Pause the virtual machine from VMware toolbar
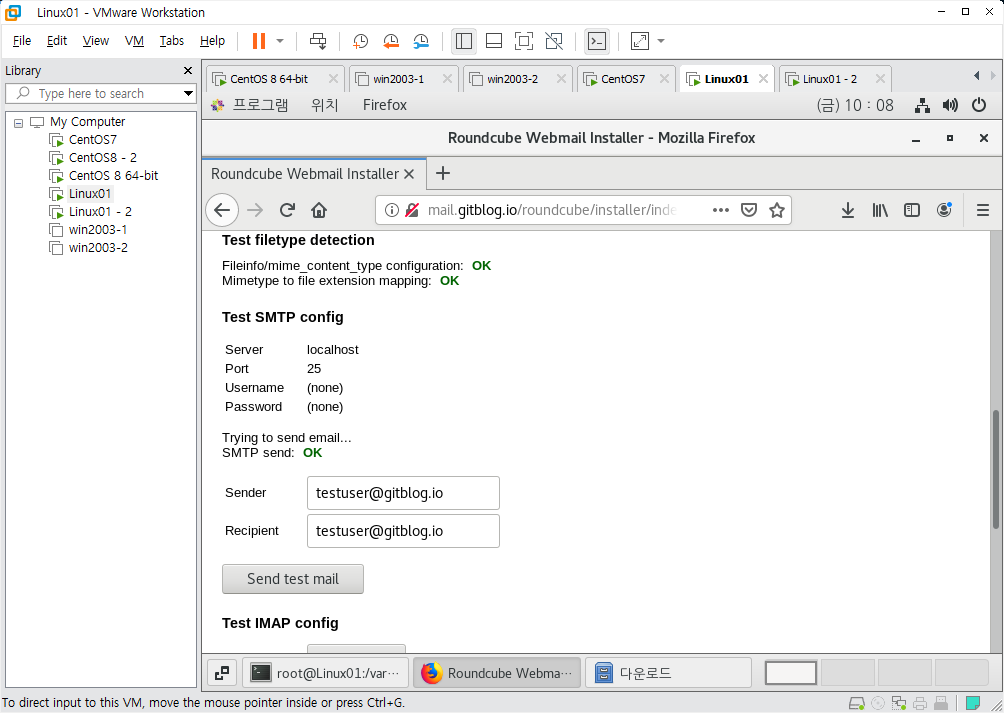Image resolution: width=1004 pixels, height=713 pixels. pos(259,41)
